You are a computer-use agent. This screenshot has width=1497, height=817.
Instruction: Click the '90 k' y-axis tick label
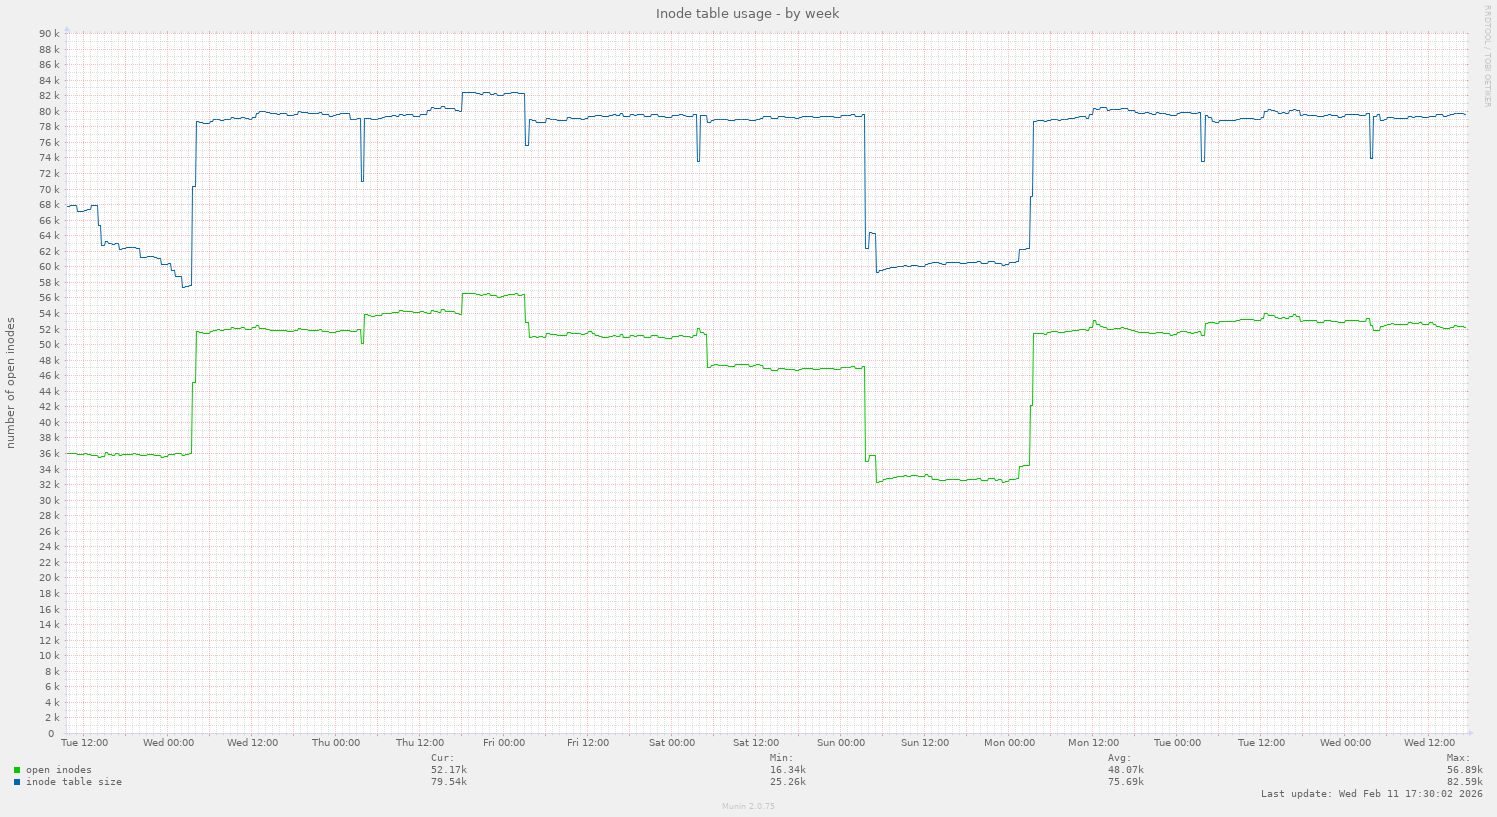click(x=47, y=34)
